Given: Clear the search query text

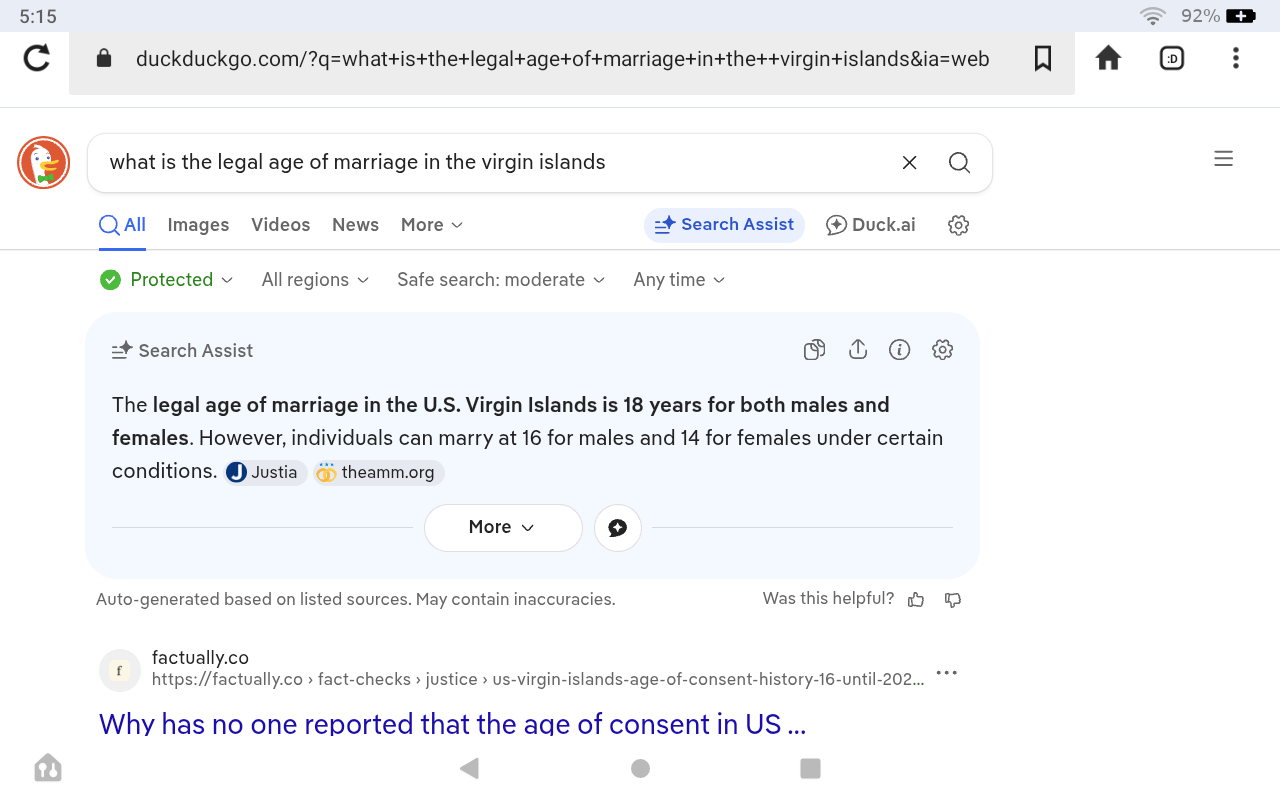Looking at the screenshot, I should point(909,163).
